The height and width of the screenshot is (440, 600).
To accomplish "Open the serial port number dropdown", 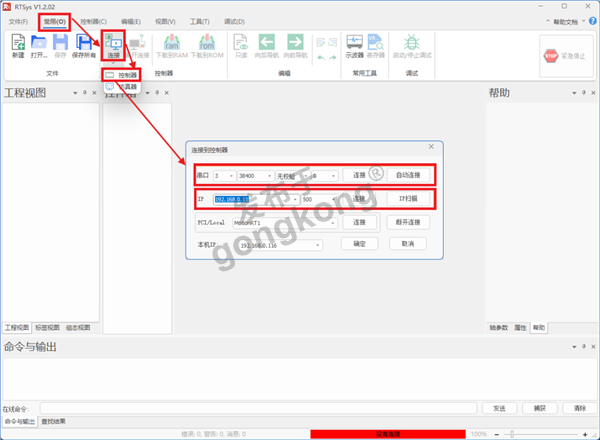I will pos(231,176).
